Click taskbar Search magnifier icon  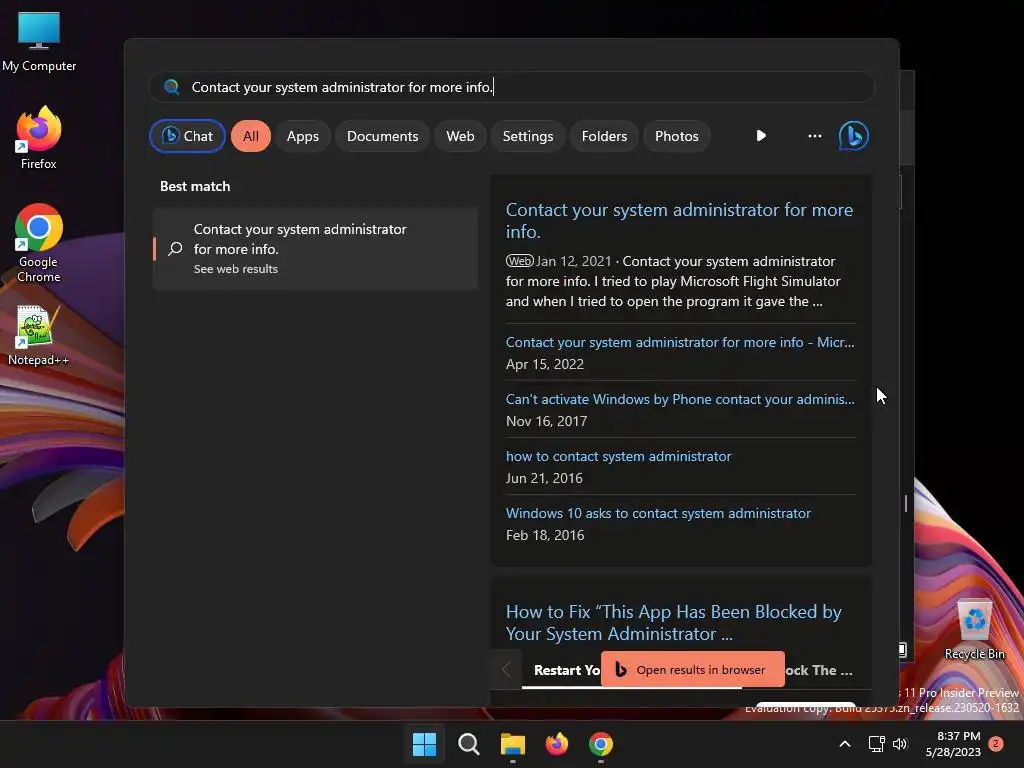(x=468, y=744)
